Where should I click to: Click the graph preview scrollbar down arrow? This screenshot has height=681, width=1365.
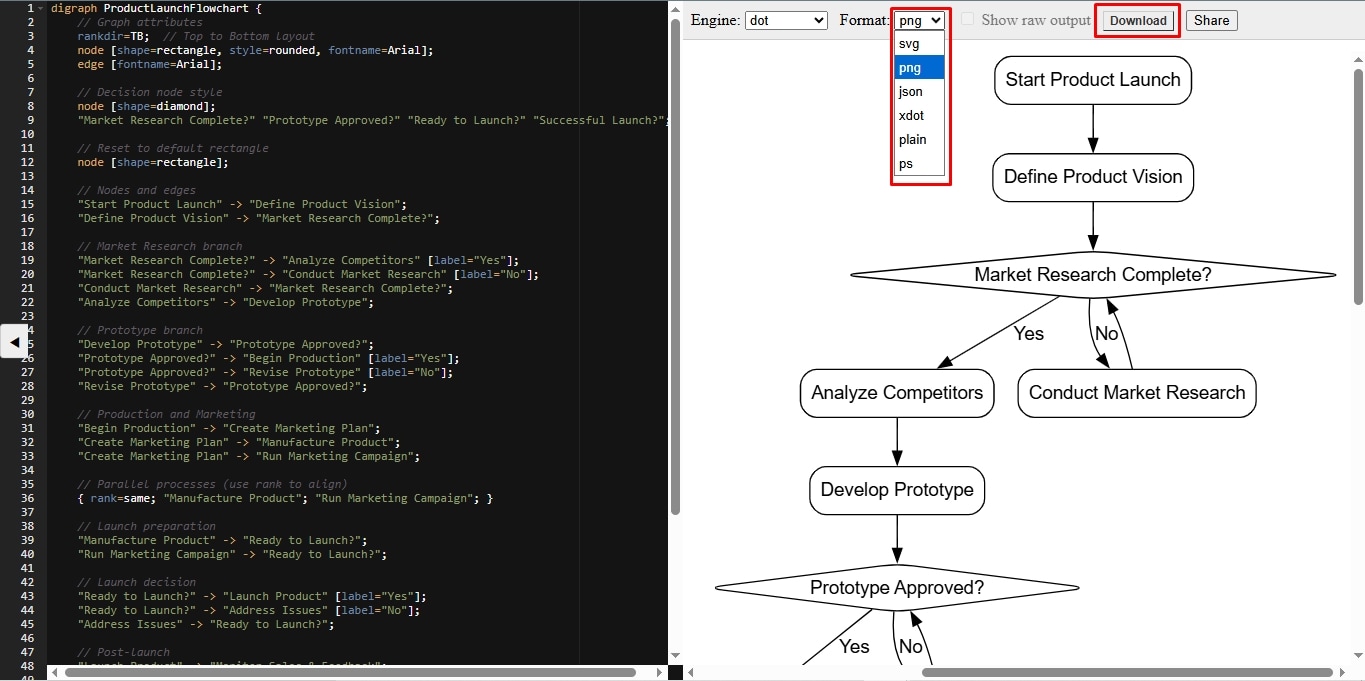1357,658
